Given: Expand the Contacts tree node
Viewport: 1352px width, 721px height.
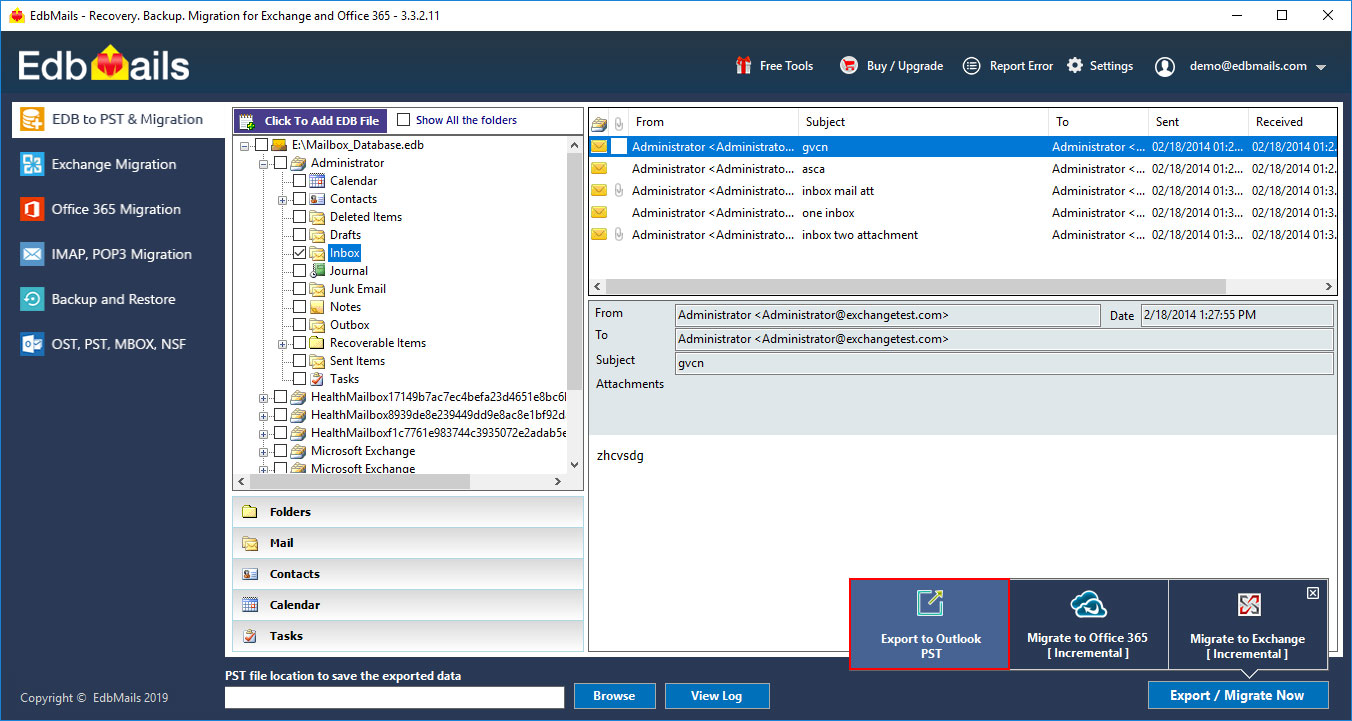Looking at the screenshot, I should tap(282, 198).
